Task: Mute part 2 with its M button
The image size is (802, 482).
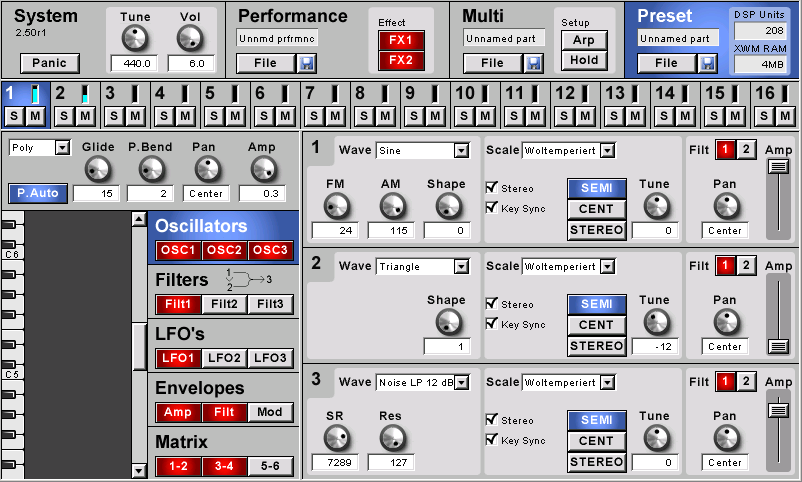Action: coord(85,116)
